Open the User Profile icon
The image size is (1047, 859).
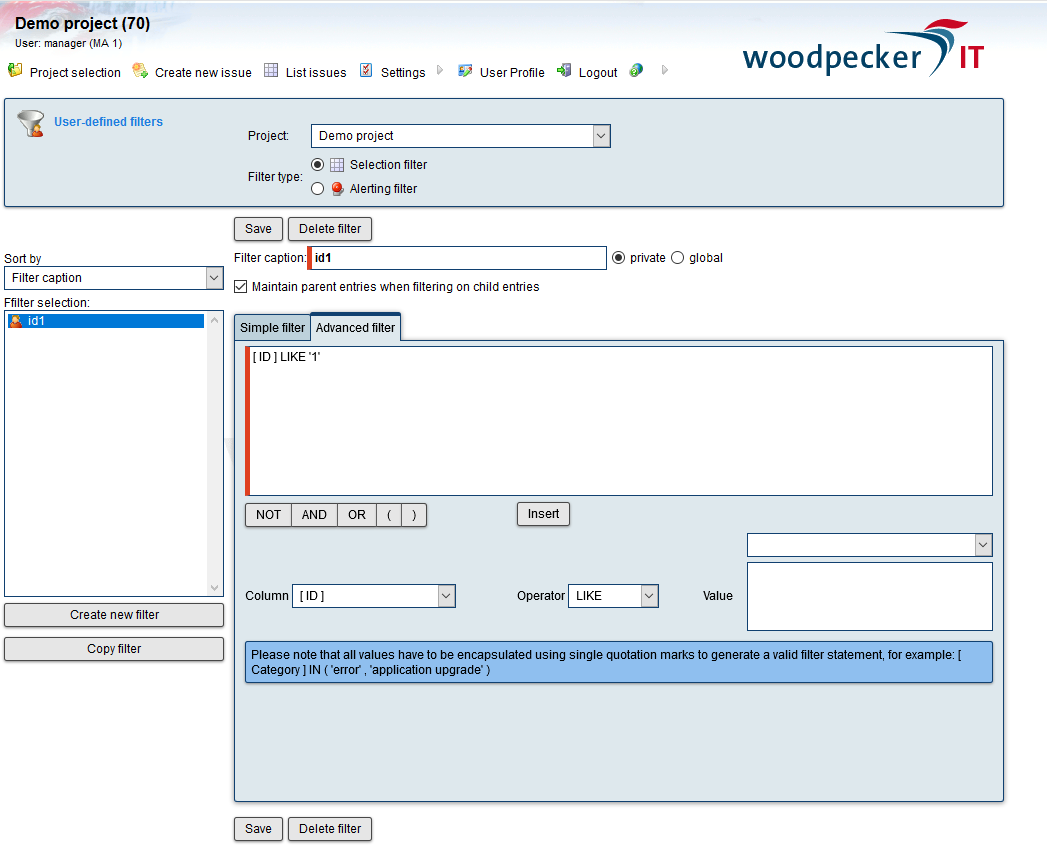click(x=465, y=70)
